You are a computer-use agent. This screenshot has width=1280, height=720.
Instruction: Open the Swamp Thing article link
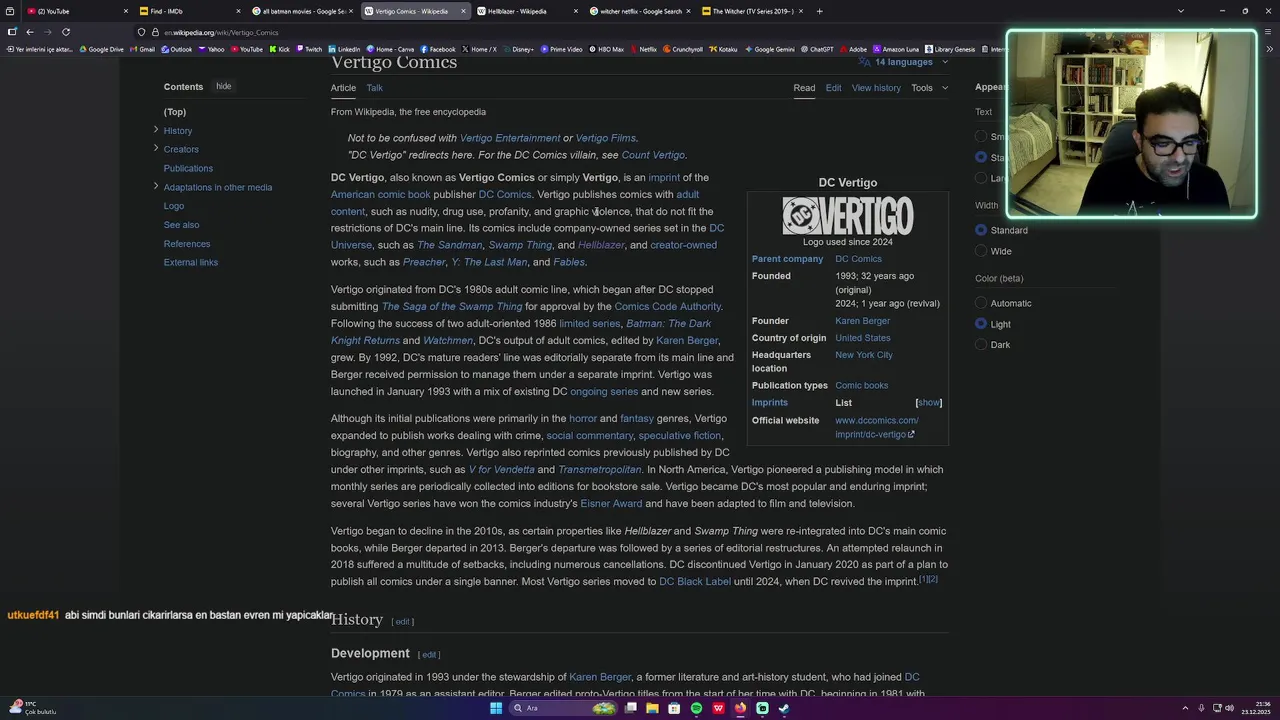tap(520, 245)
